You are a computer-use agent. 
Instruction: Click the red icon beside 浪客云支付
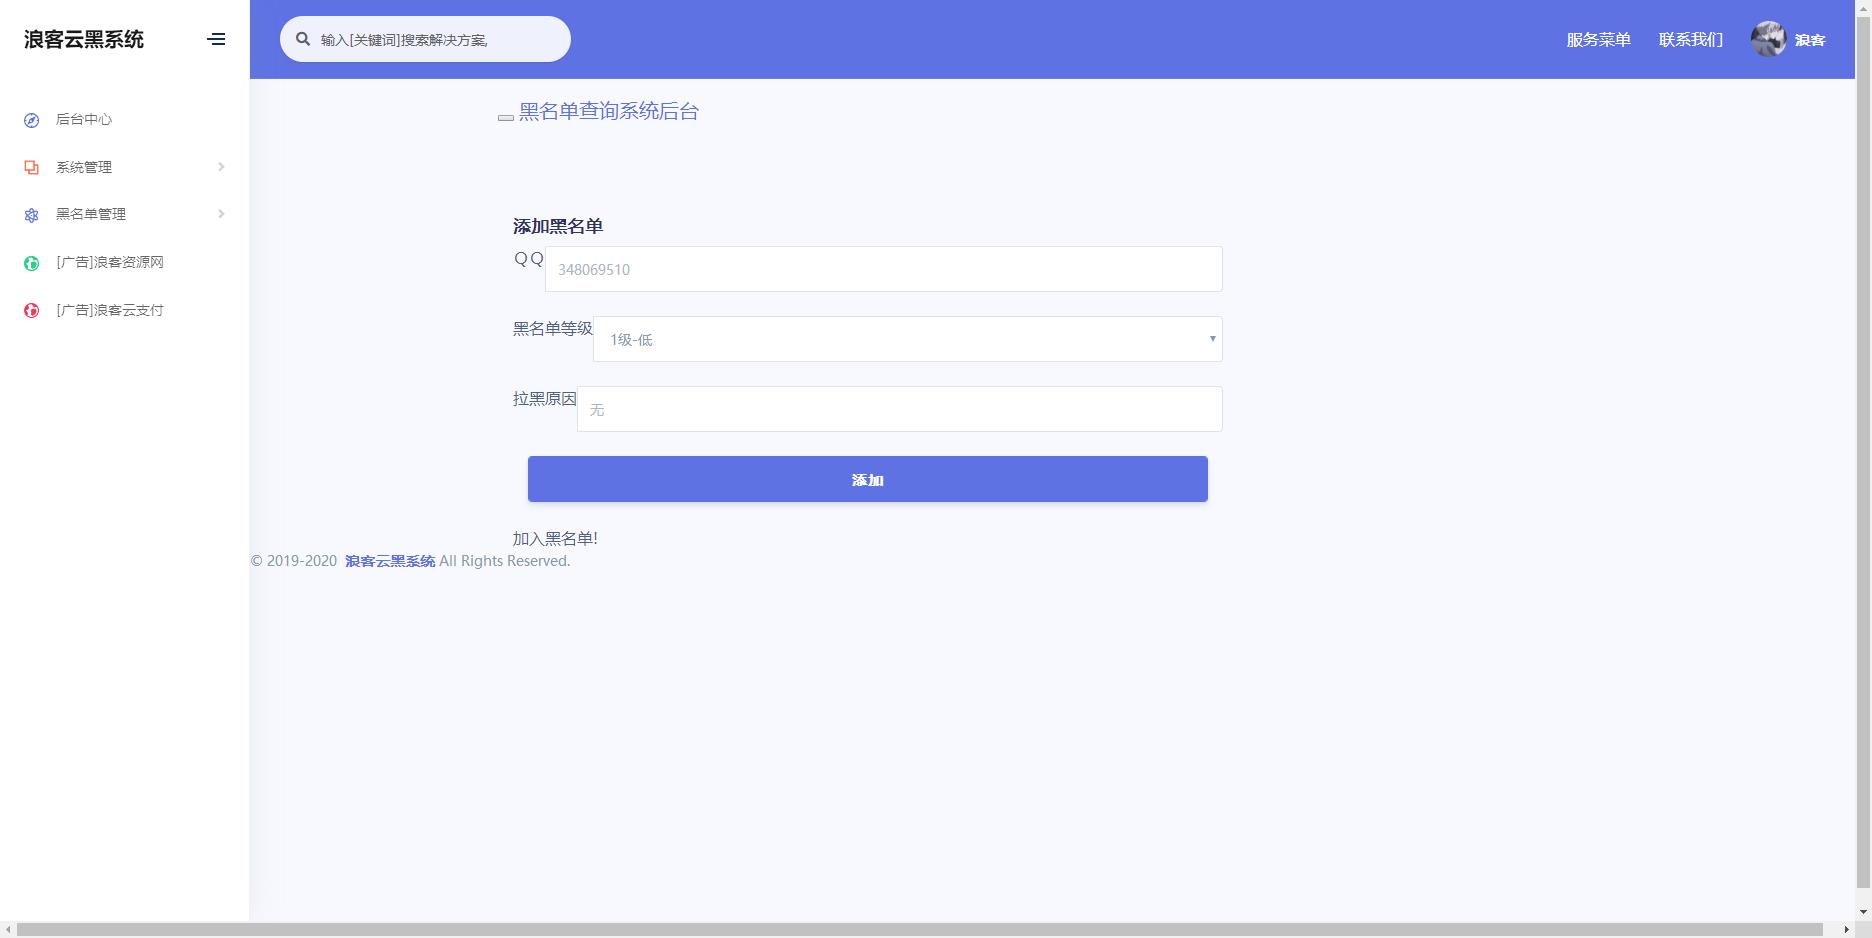[29, 310]
